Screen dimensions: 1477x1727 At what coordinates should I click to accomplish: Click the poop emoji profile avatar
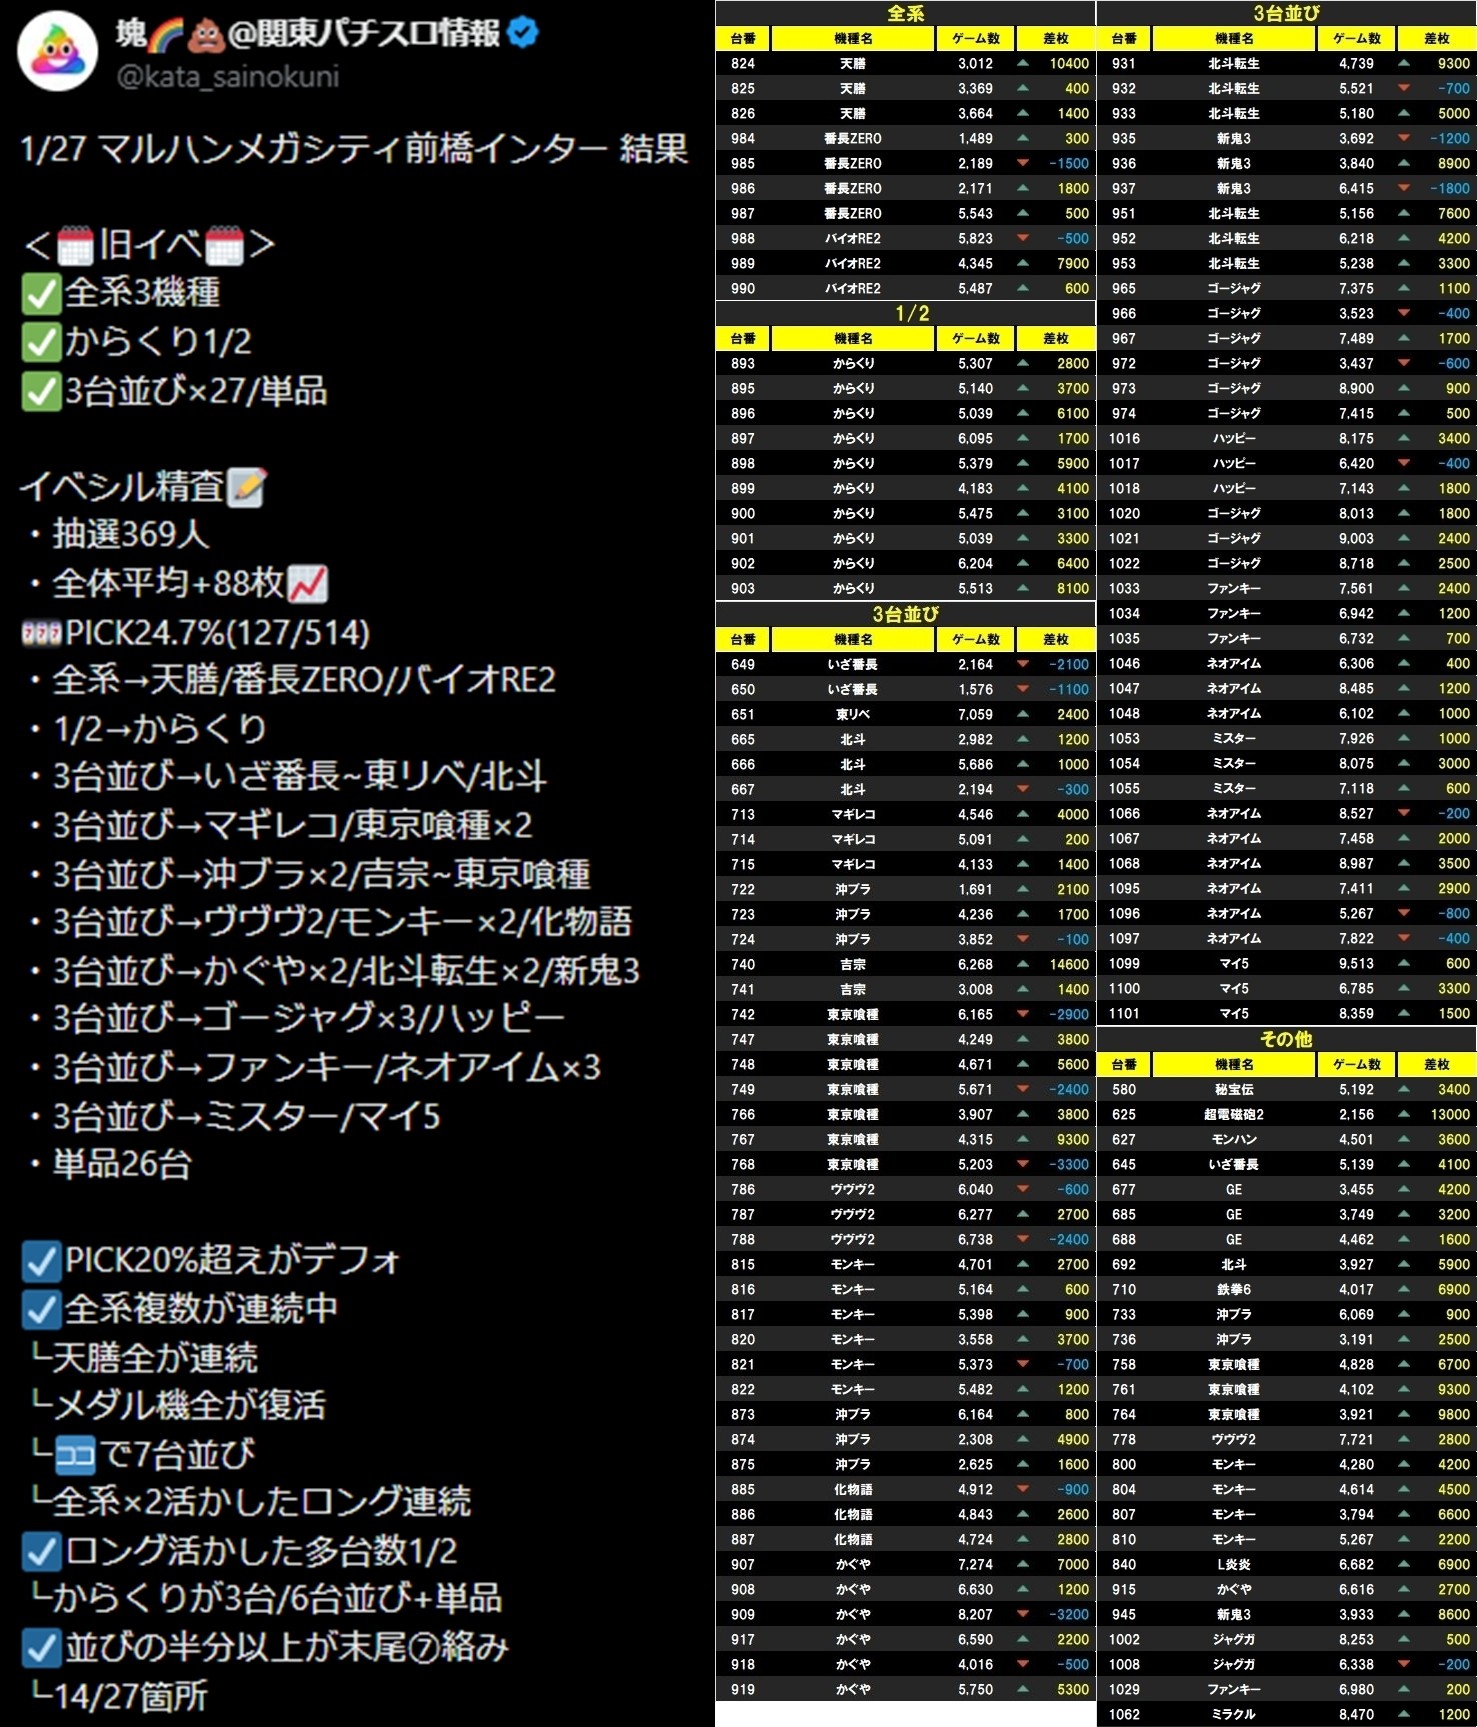tap(58, 52)
